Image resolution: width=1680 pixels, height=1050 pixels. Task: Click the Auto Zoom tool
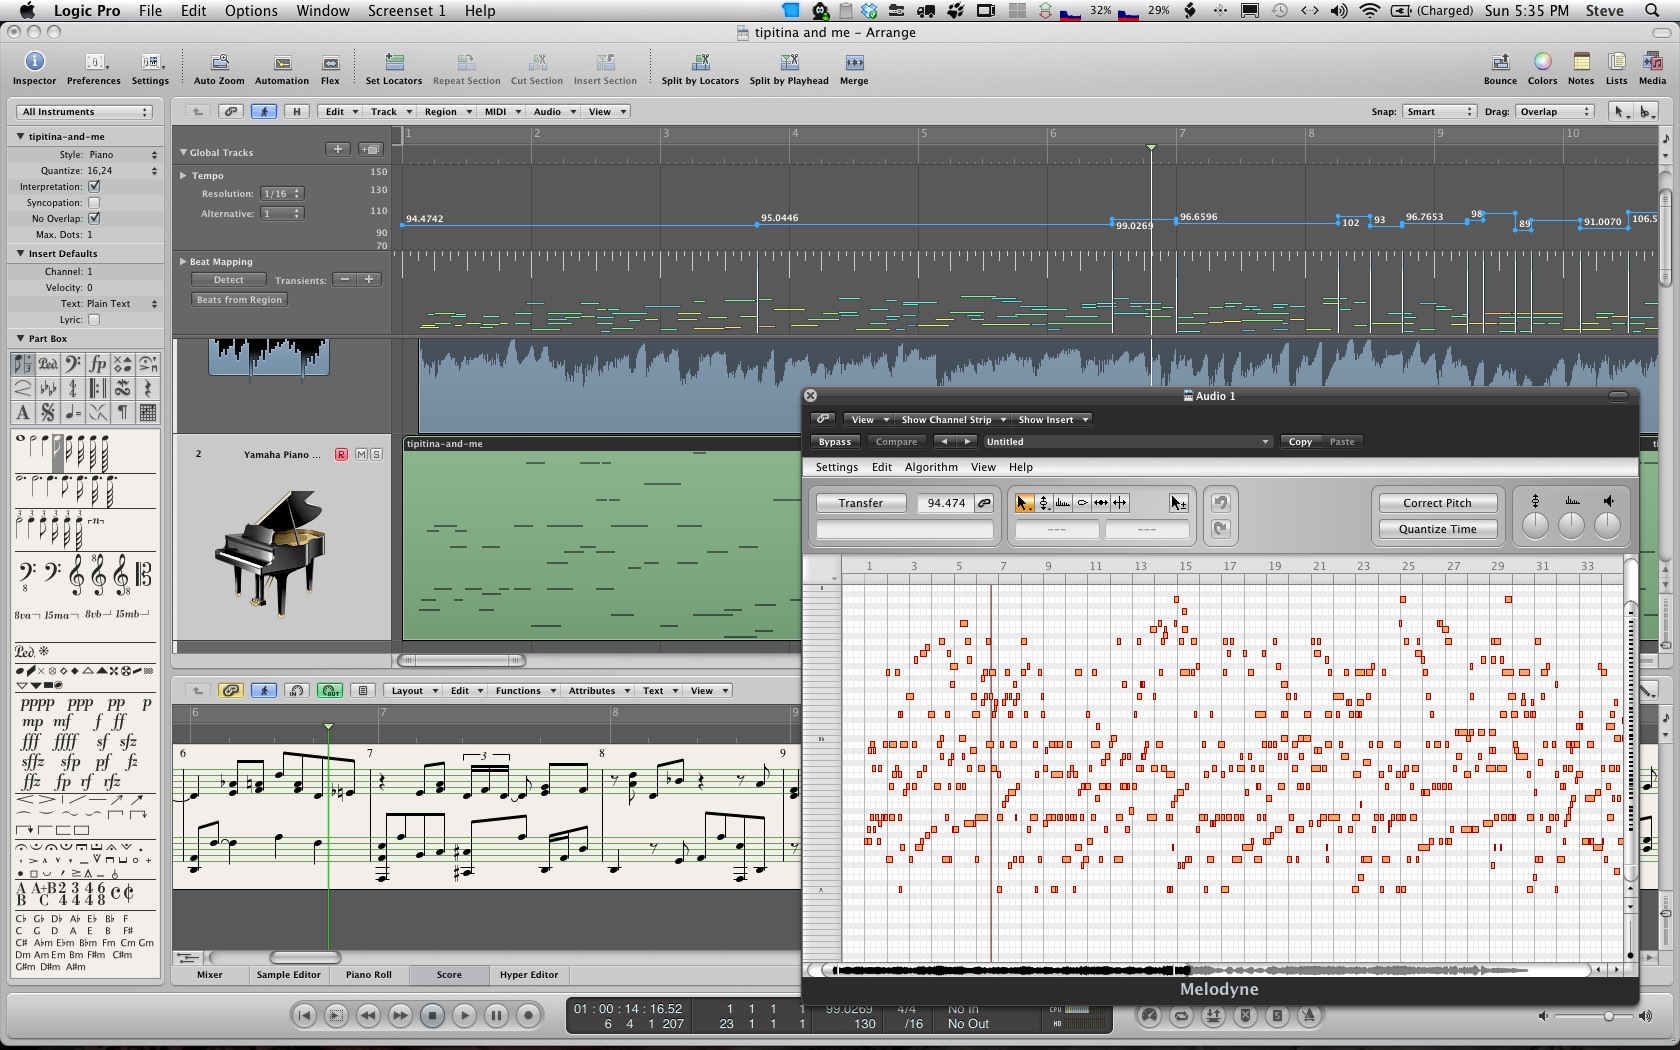[219, 68]
